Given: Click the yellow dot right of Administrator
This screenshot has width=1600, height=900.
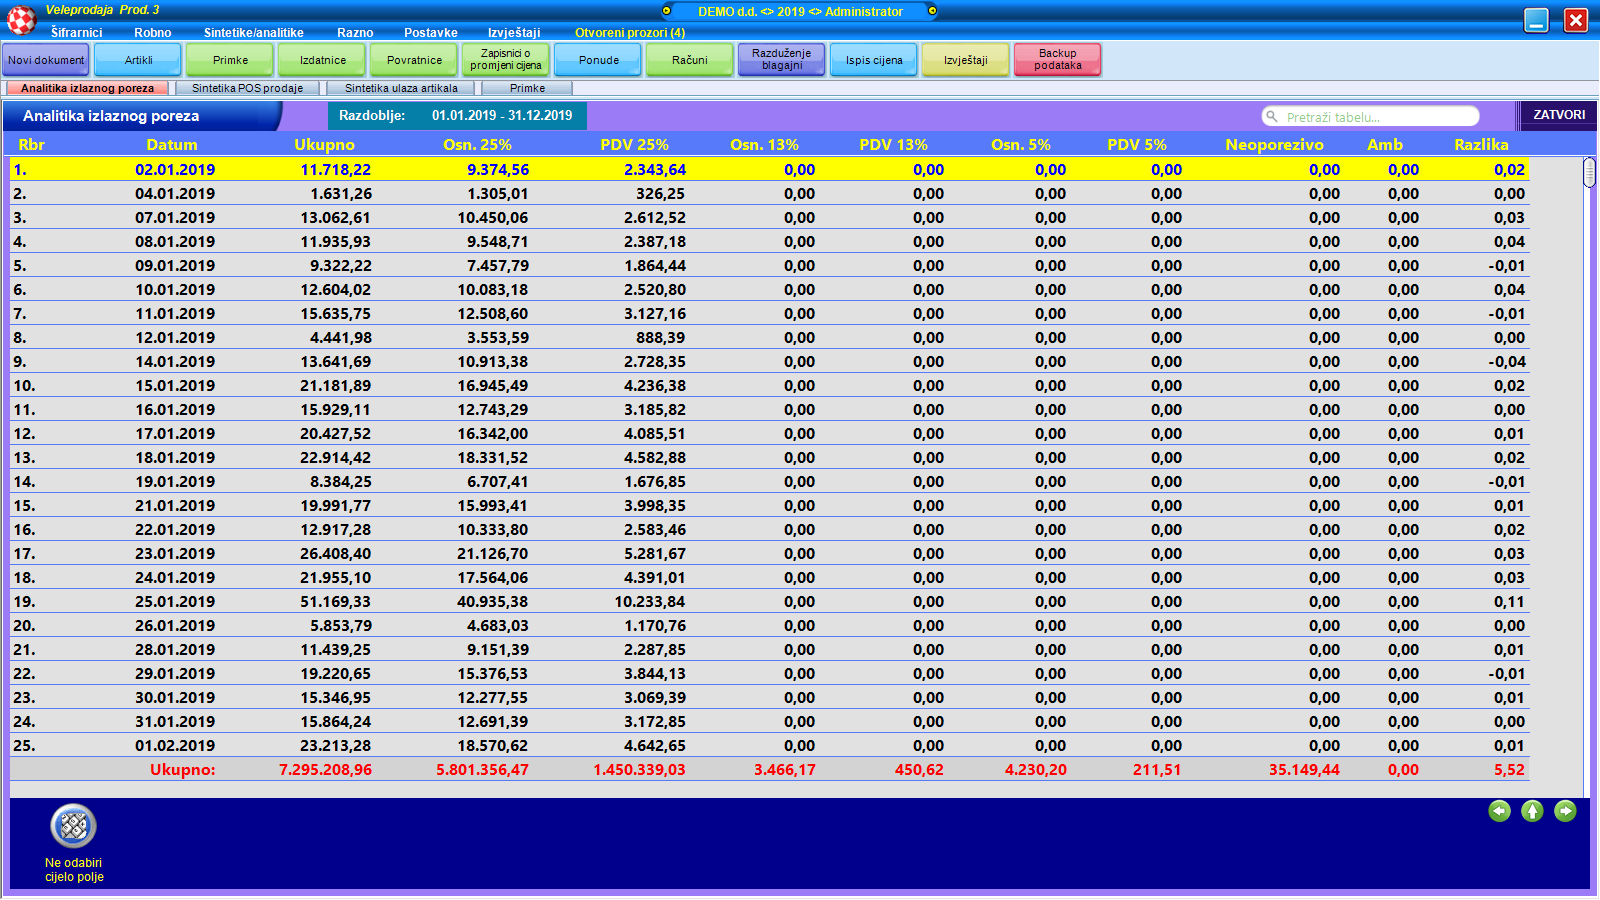Looking at the screenshot, I should 932,11.
